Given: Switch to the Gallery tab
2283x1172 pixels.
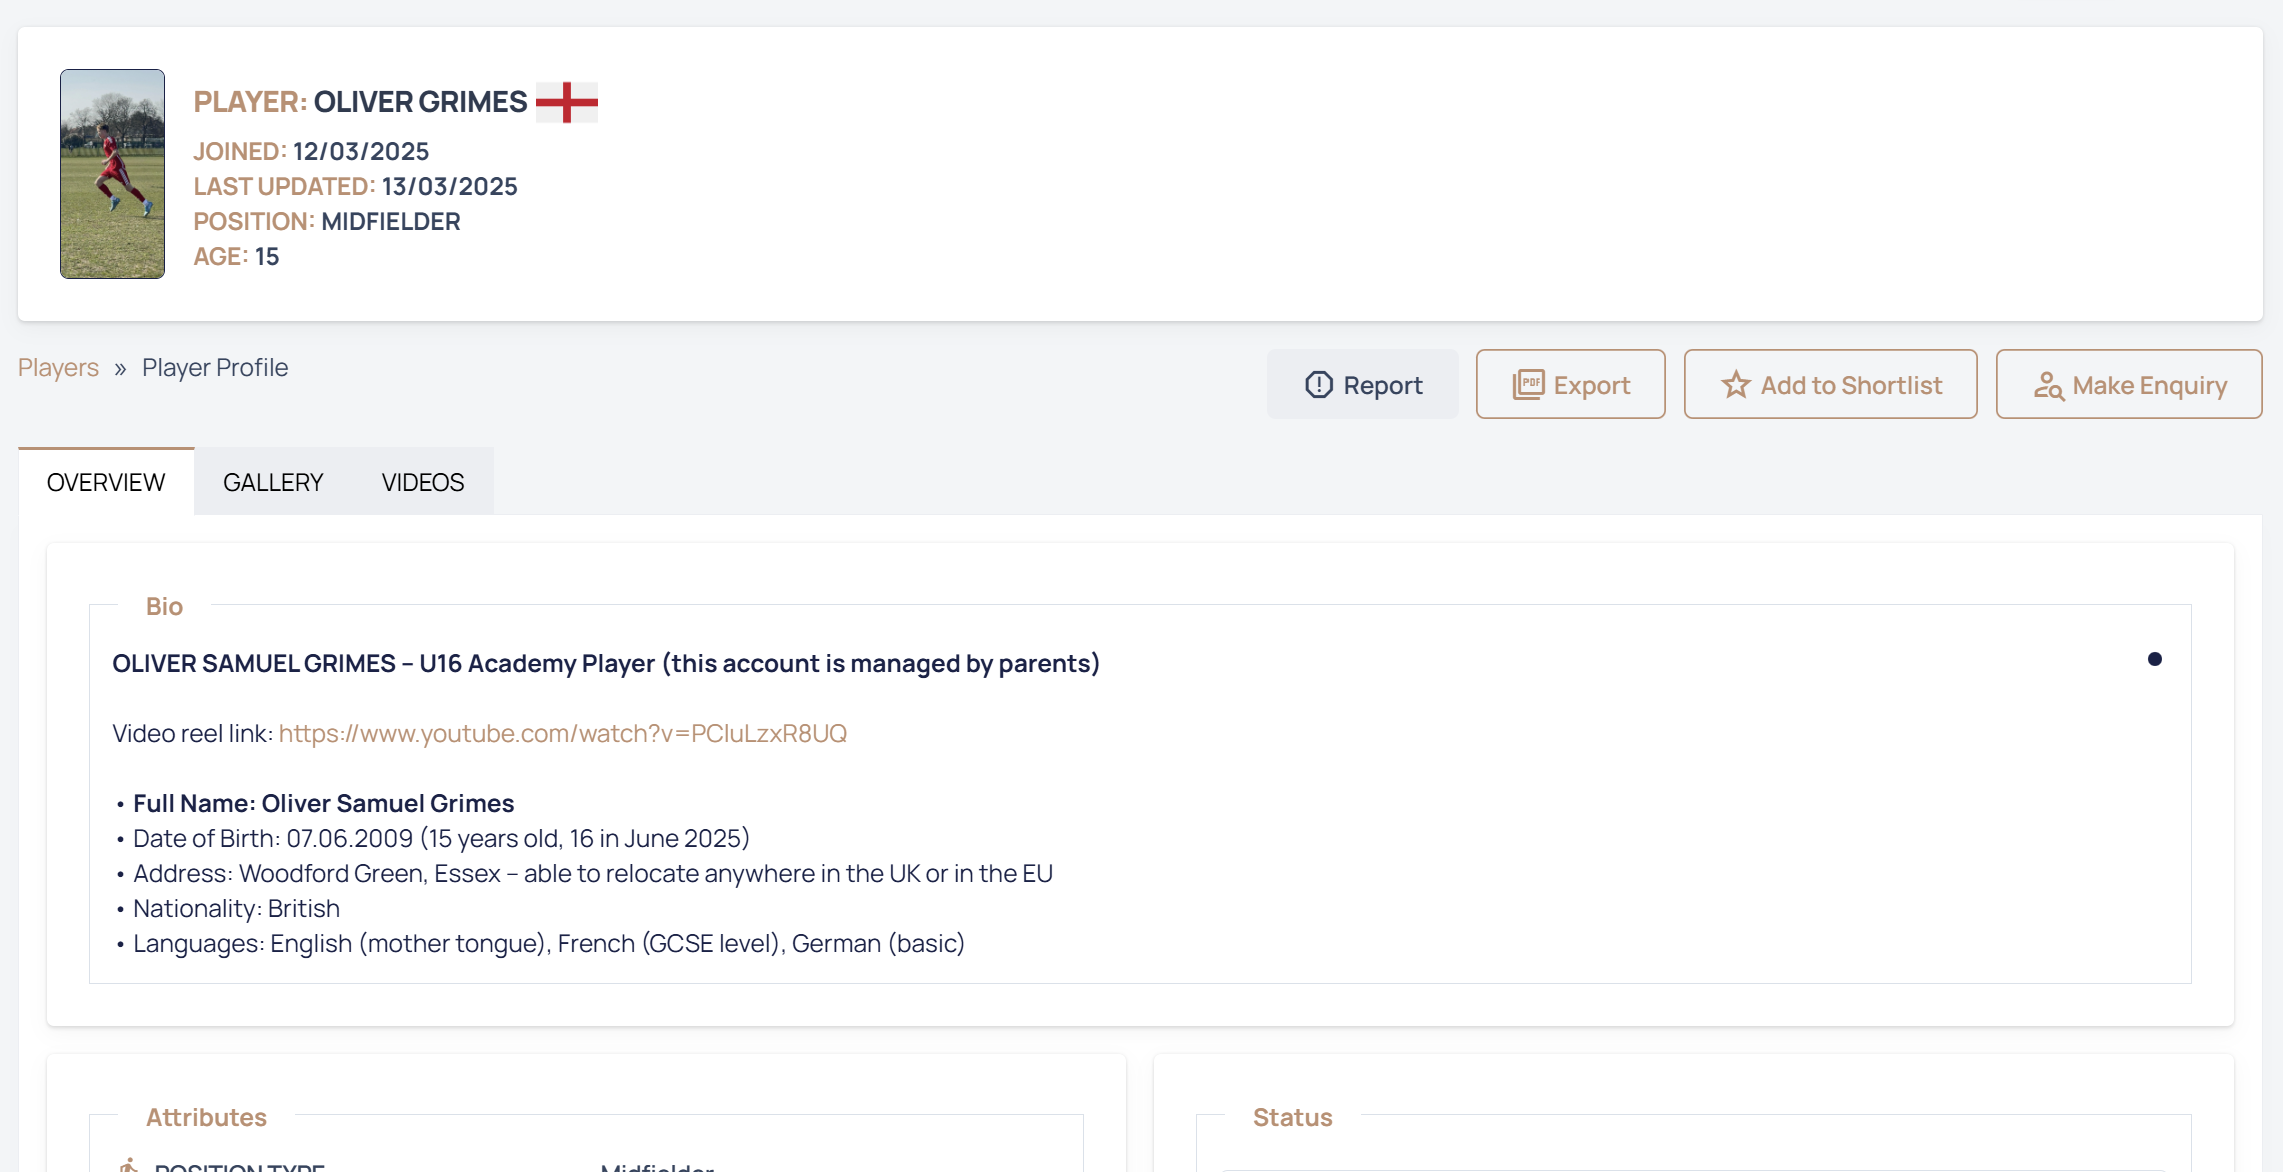Looking at the screenshot, I should [273, 482].
